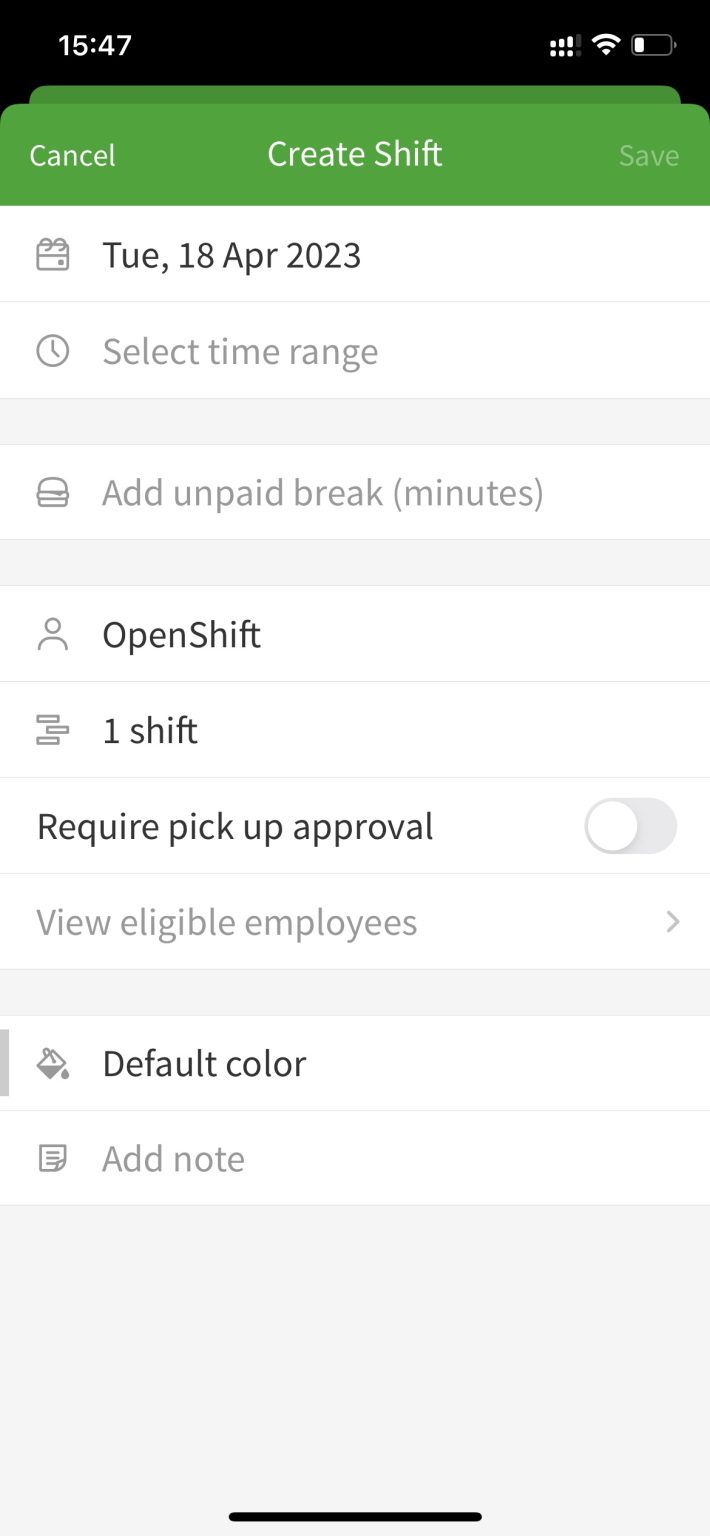Click the note icon beside Add note

(x=52, y=1158)
